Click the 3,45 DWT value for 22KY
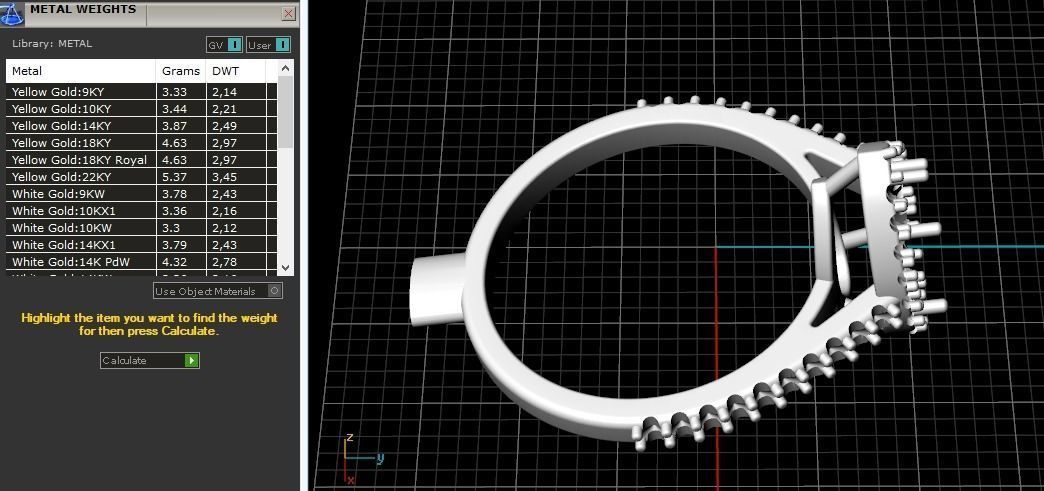 [x=224, y=177]
